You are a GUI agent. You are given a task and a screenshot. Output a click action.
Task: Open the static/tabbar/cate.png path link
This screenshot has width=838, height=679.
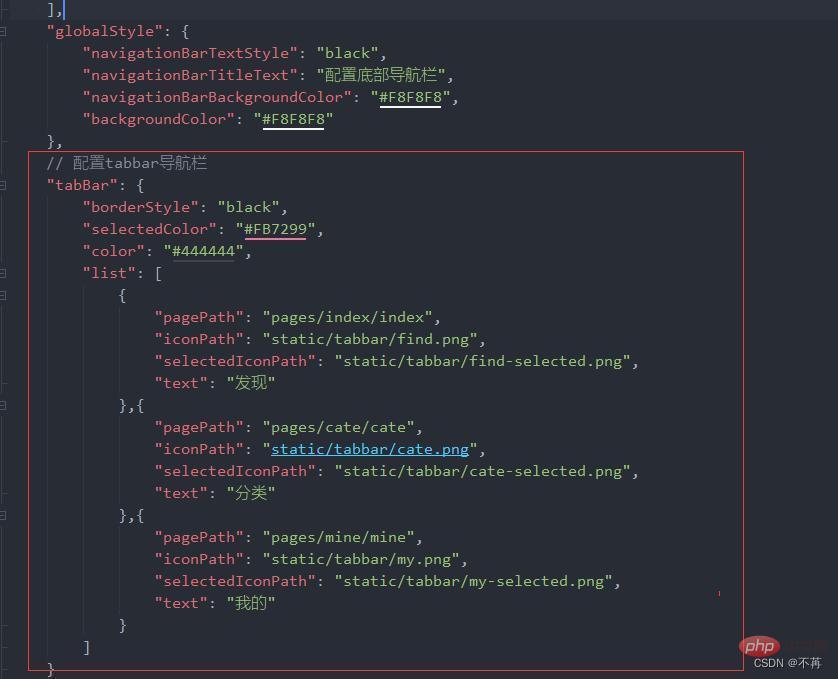[x=371, y=449]
